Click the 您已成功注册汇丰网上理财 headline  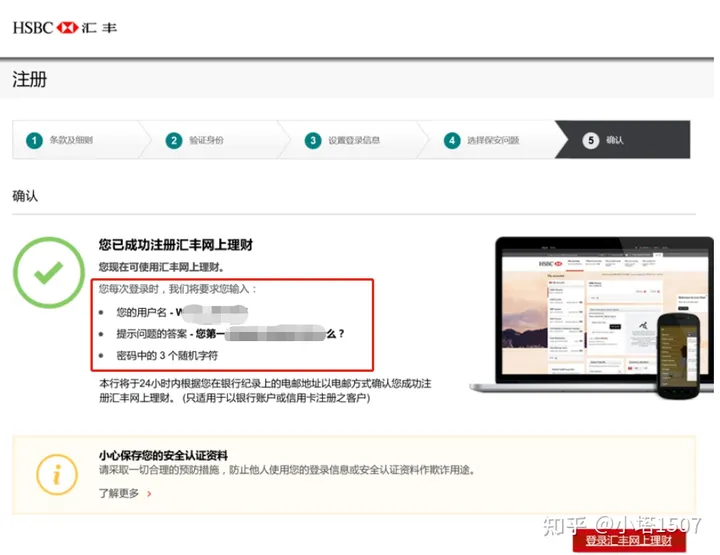[x=176, y=245]
